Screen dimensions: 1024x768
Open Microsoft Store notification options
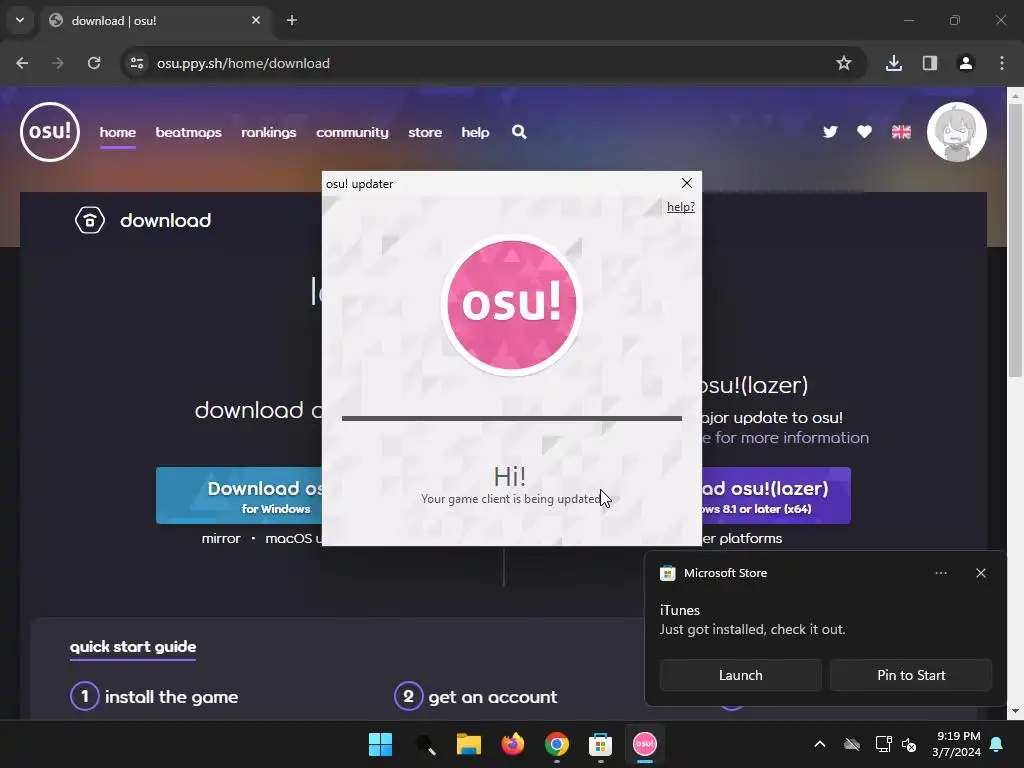(940, 573)
